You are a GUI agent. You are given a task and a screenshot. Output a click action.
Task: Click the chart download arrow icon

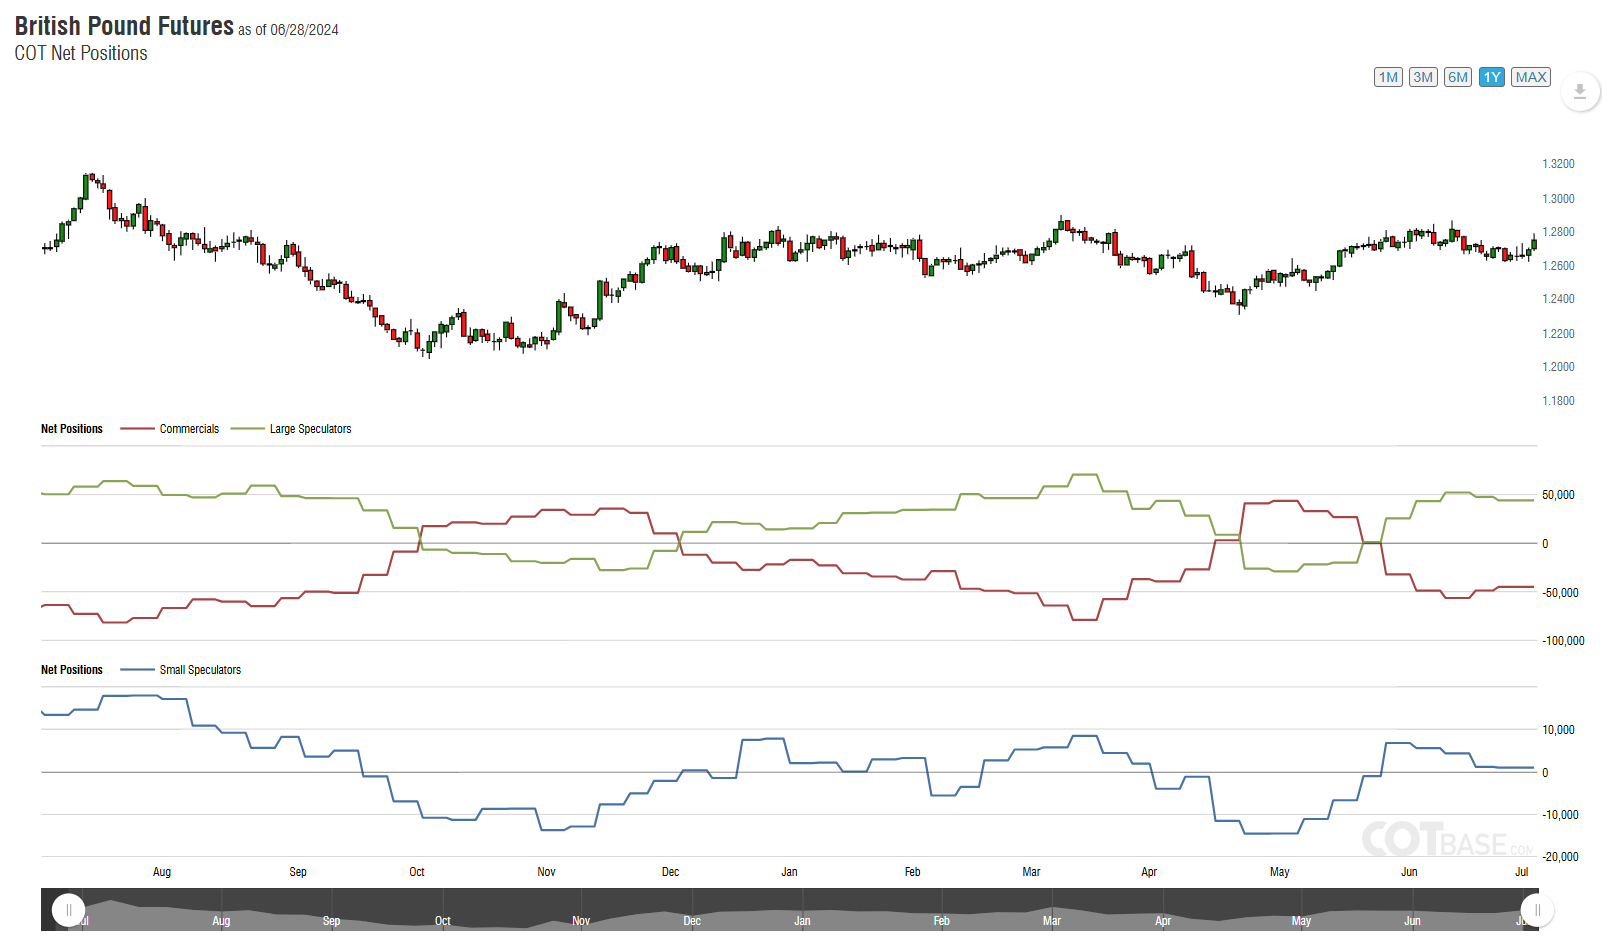1580,92
